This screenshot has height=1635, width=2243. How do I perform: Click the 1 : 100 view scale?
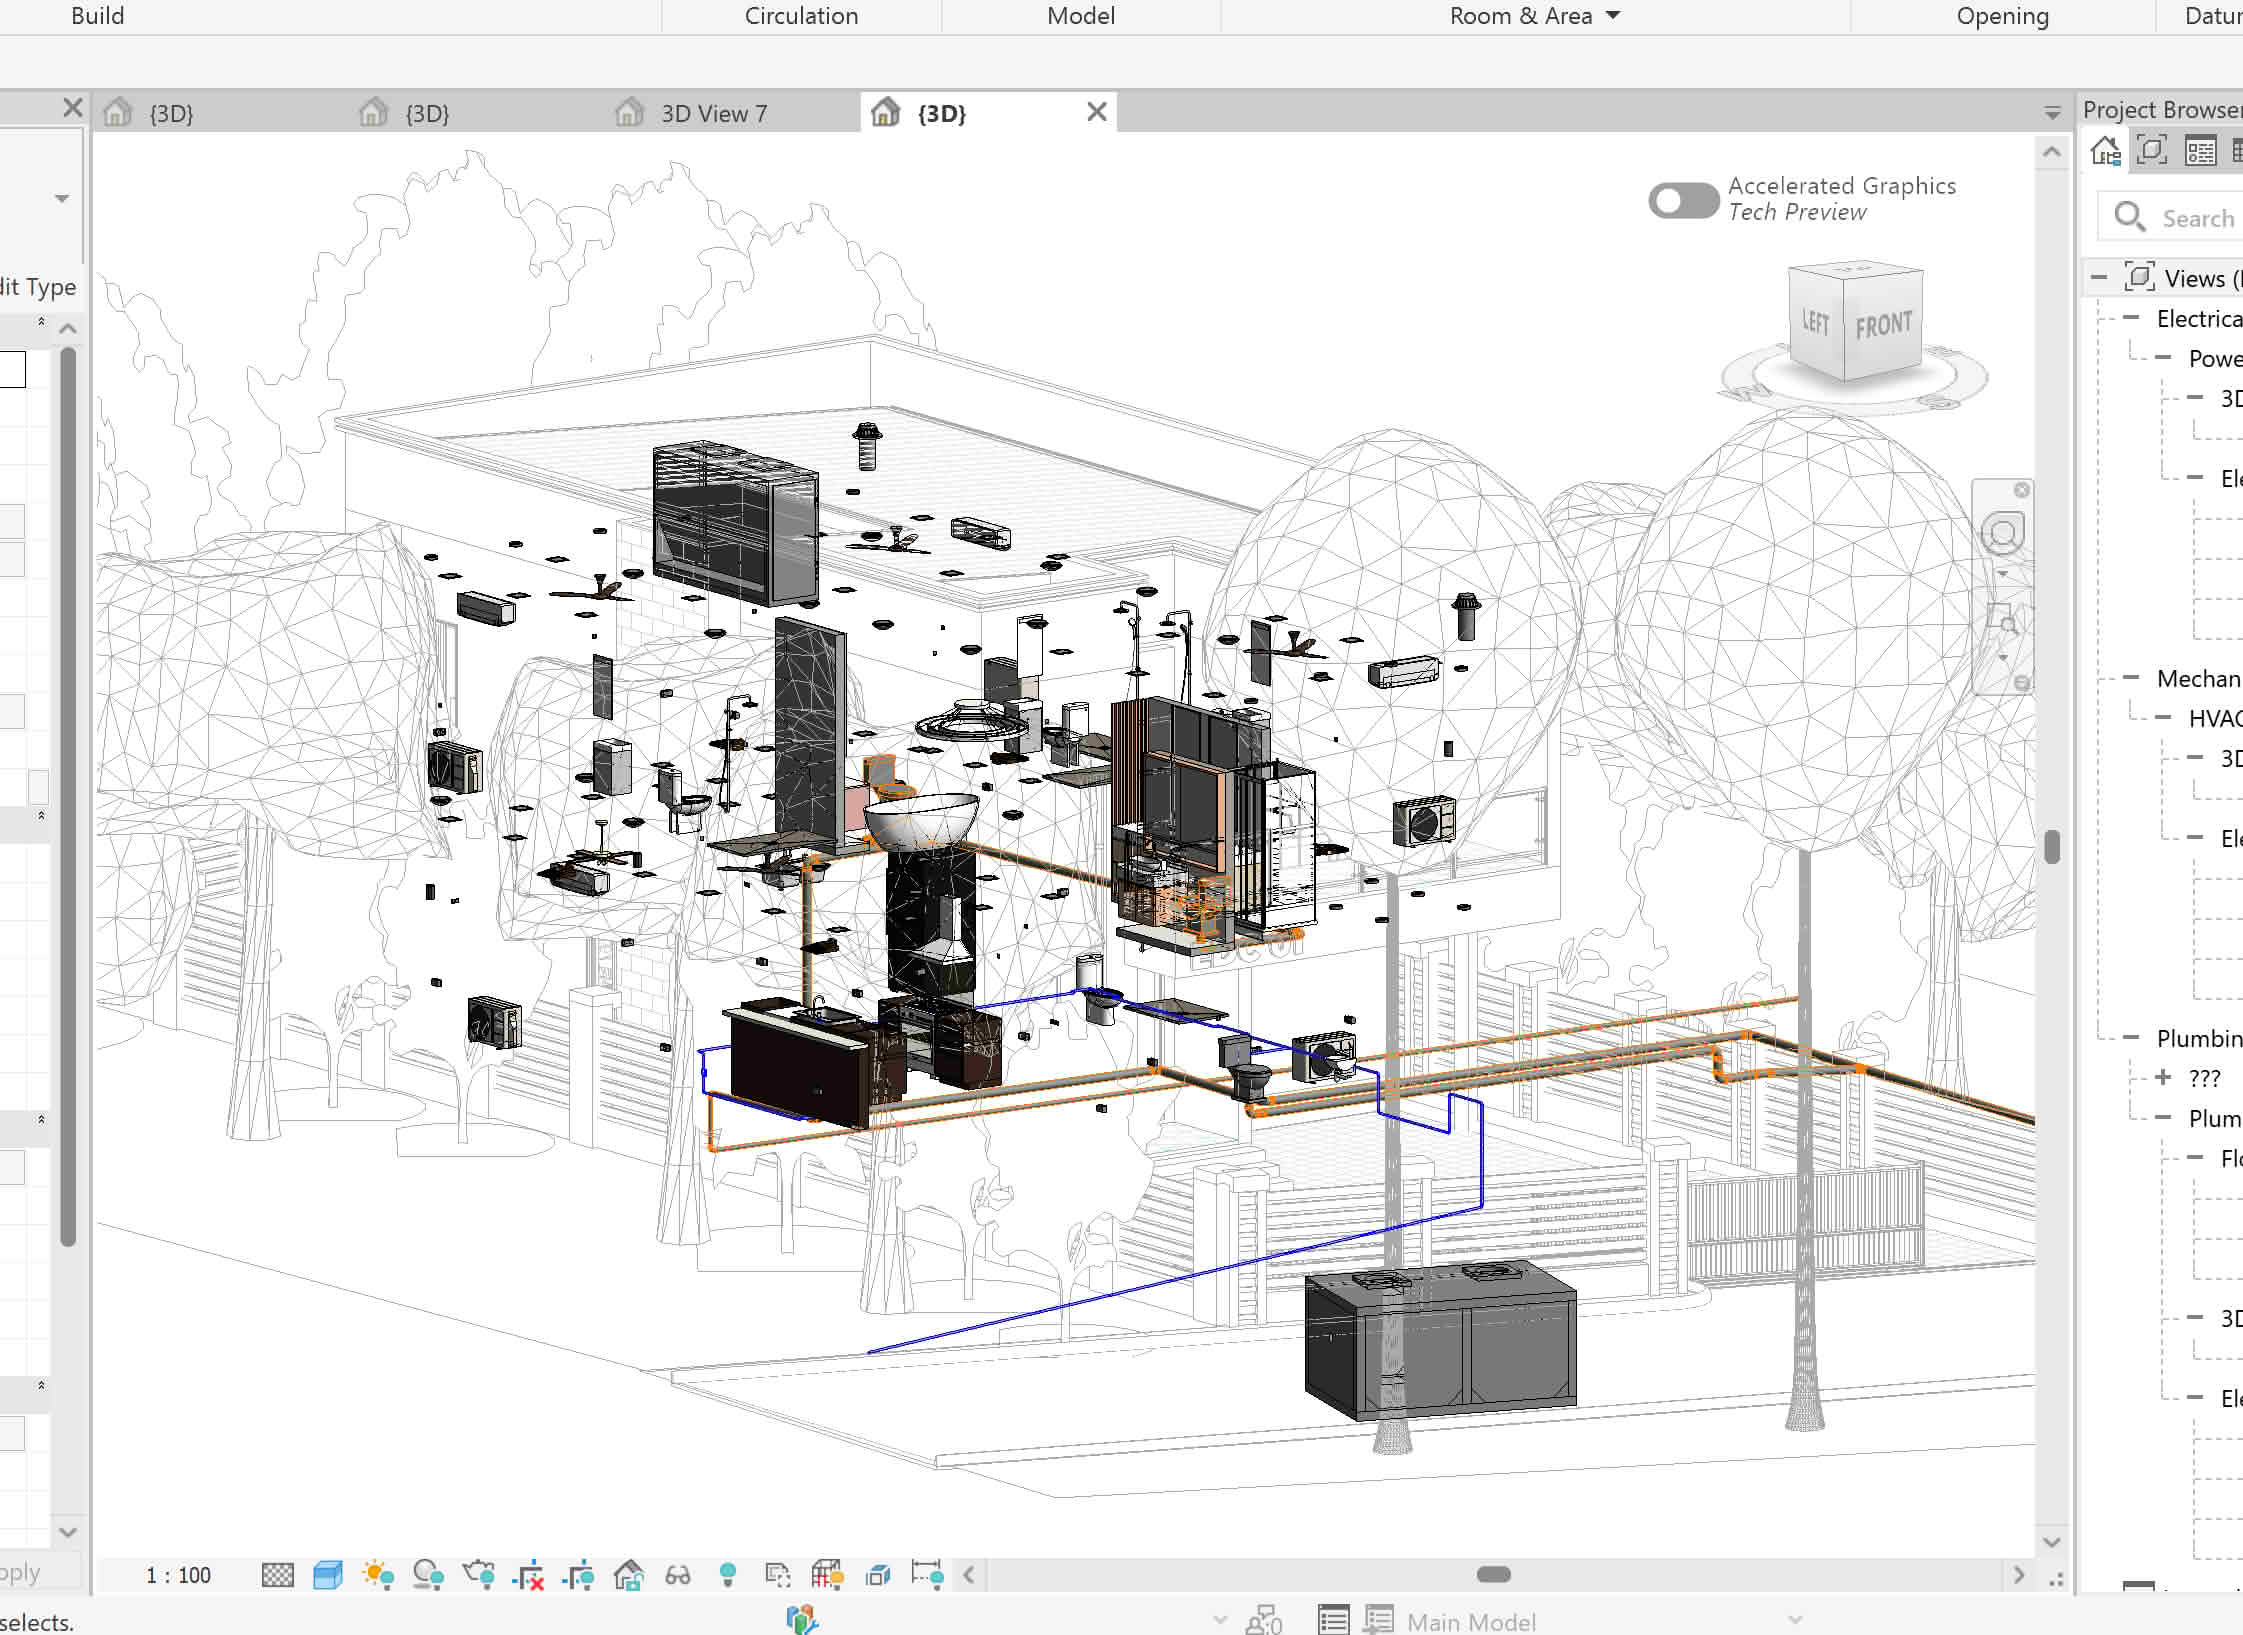coord(178,1576)
